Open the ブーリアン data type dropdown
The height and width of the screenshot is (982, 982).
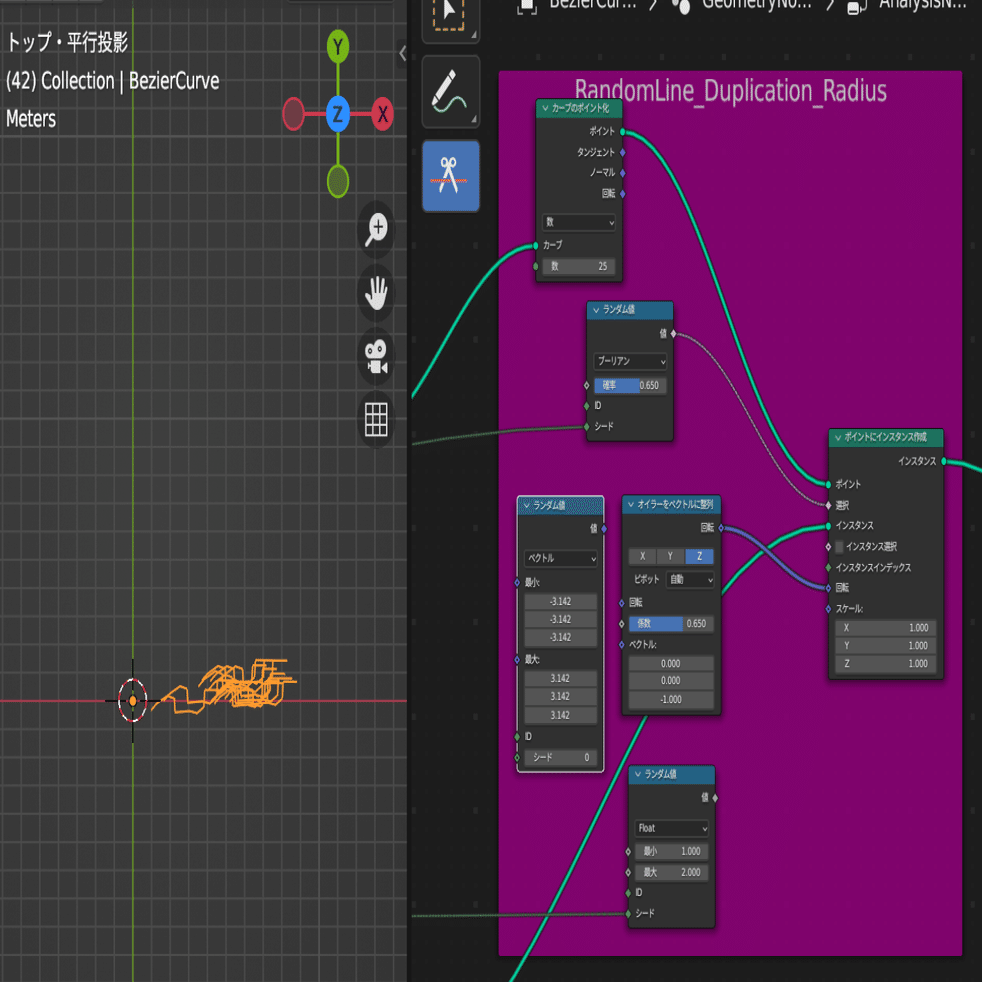pyautogui.click(x=630, y=361)
